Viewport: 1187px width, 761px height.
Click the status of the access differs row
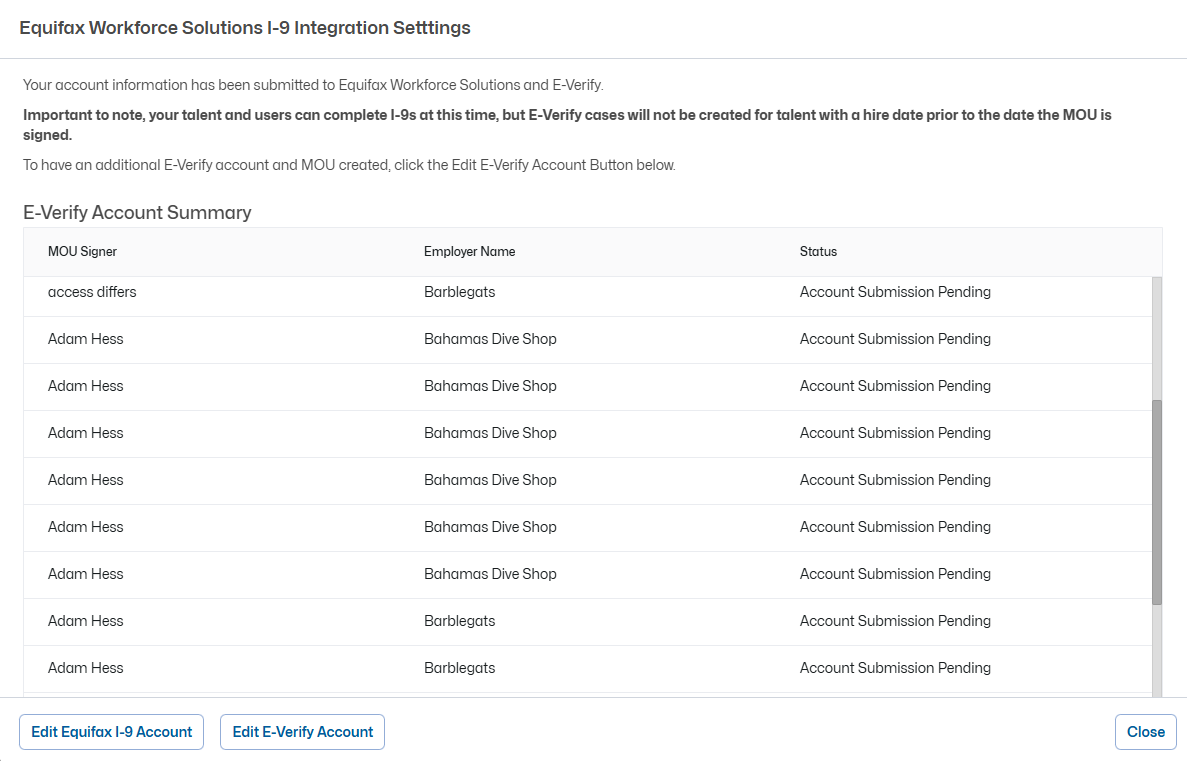click(896, 292)
